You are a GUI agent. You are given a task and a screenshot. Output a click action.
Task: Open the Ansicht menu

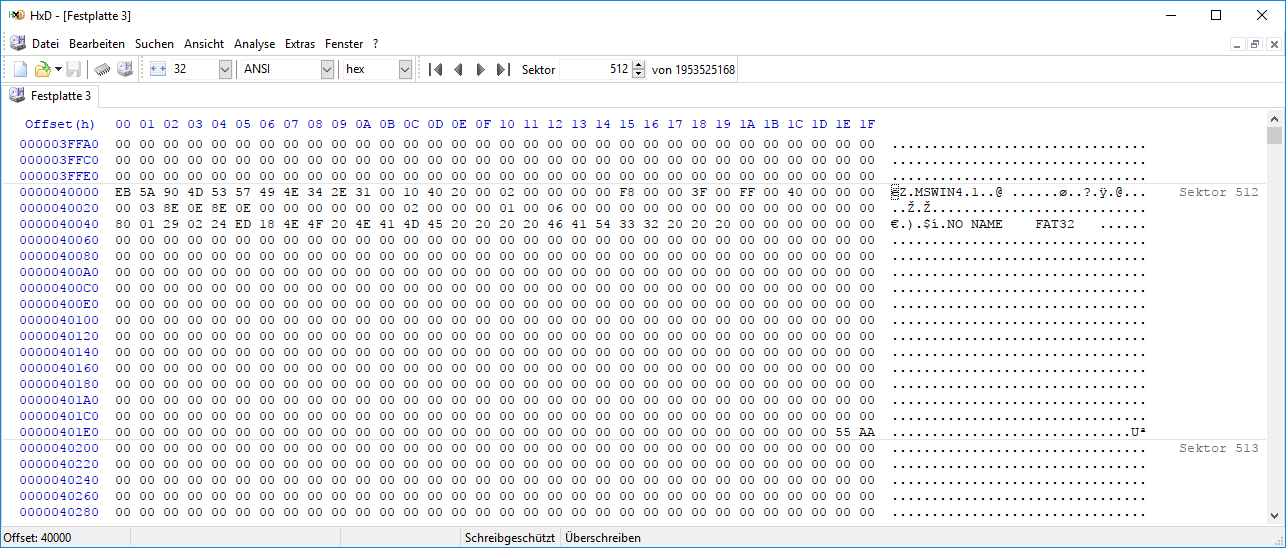[x=204, y=44]
